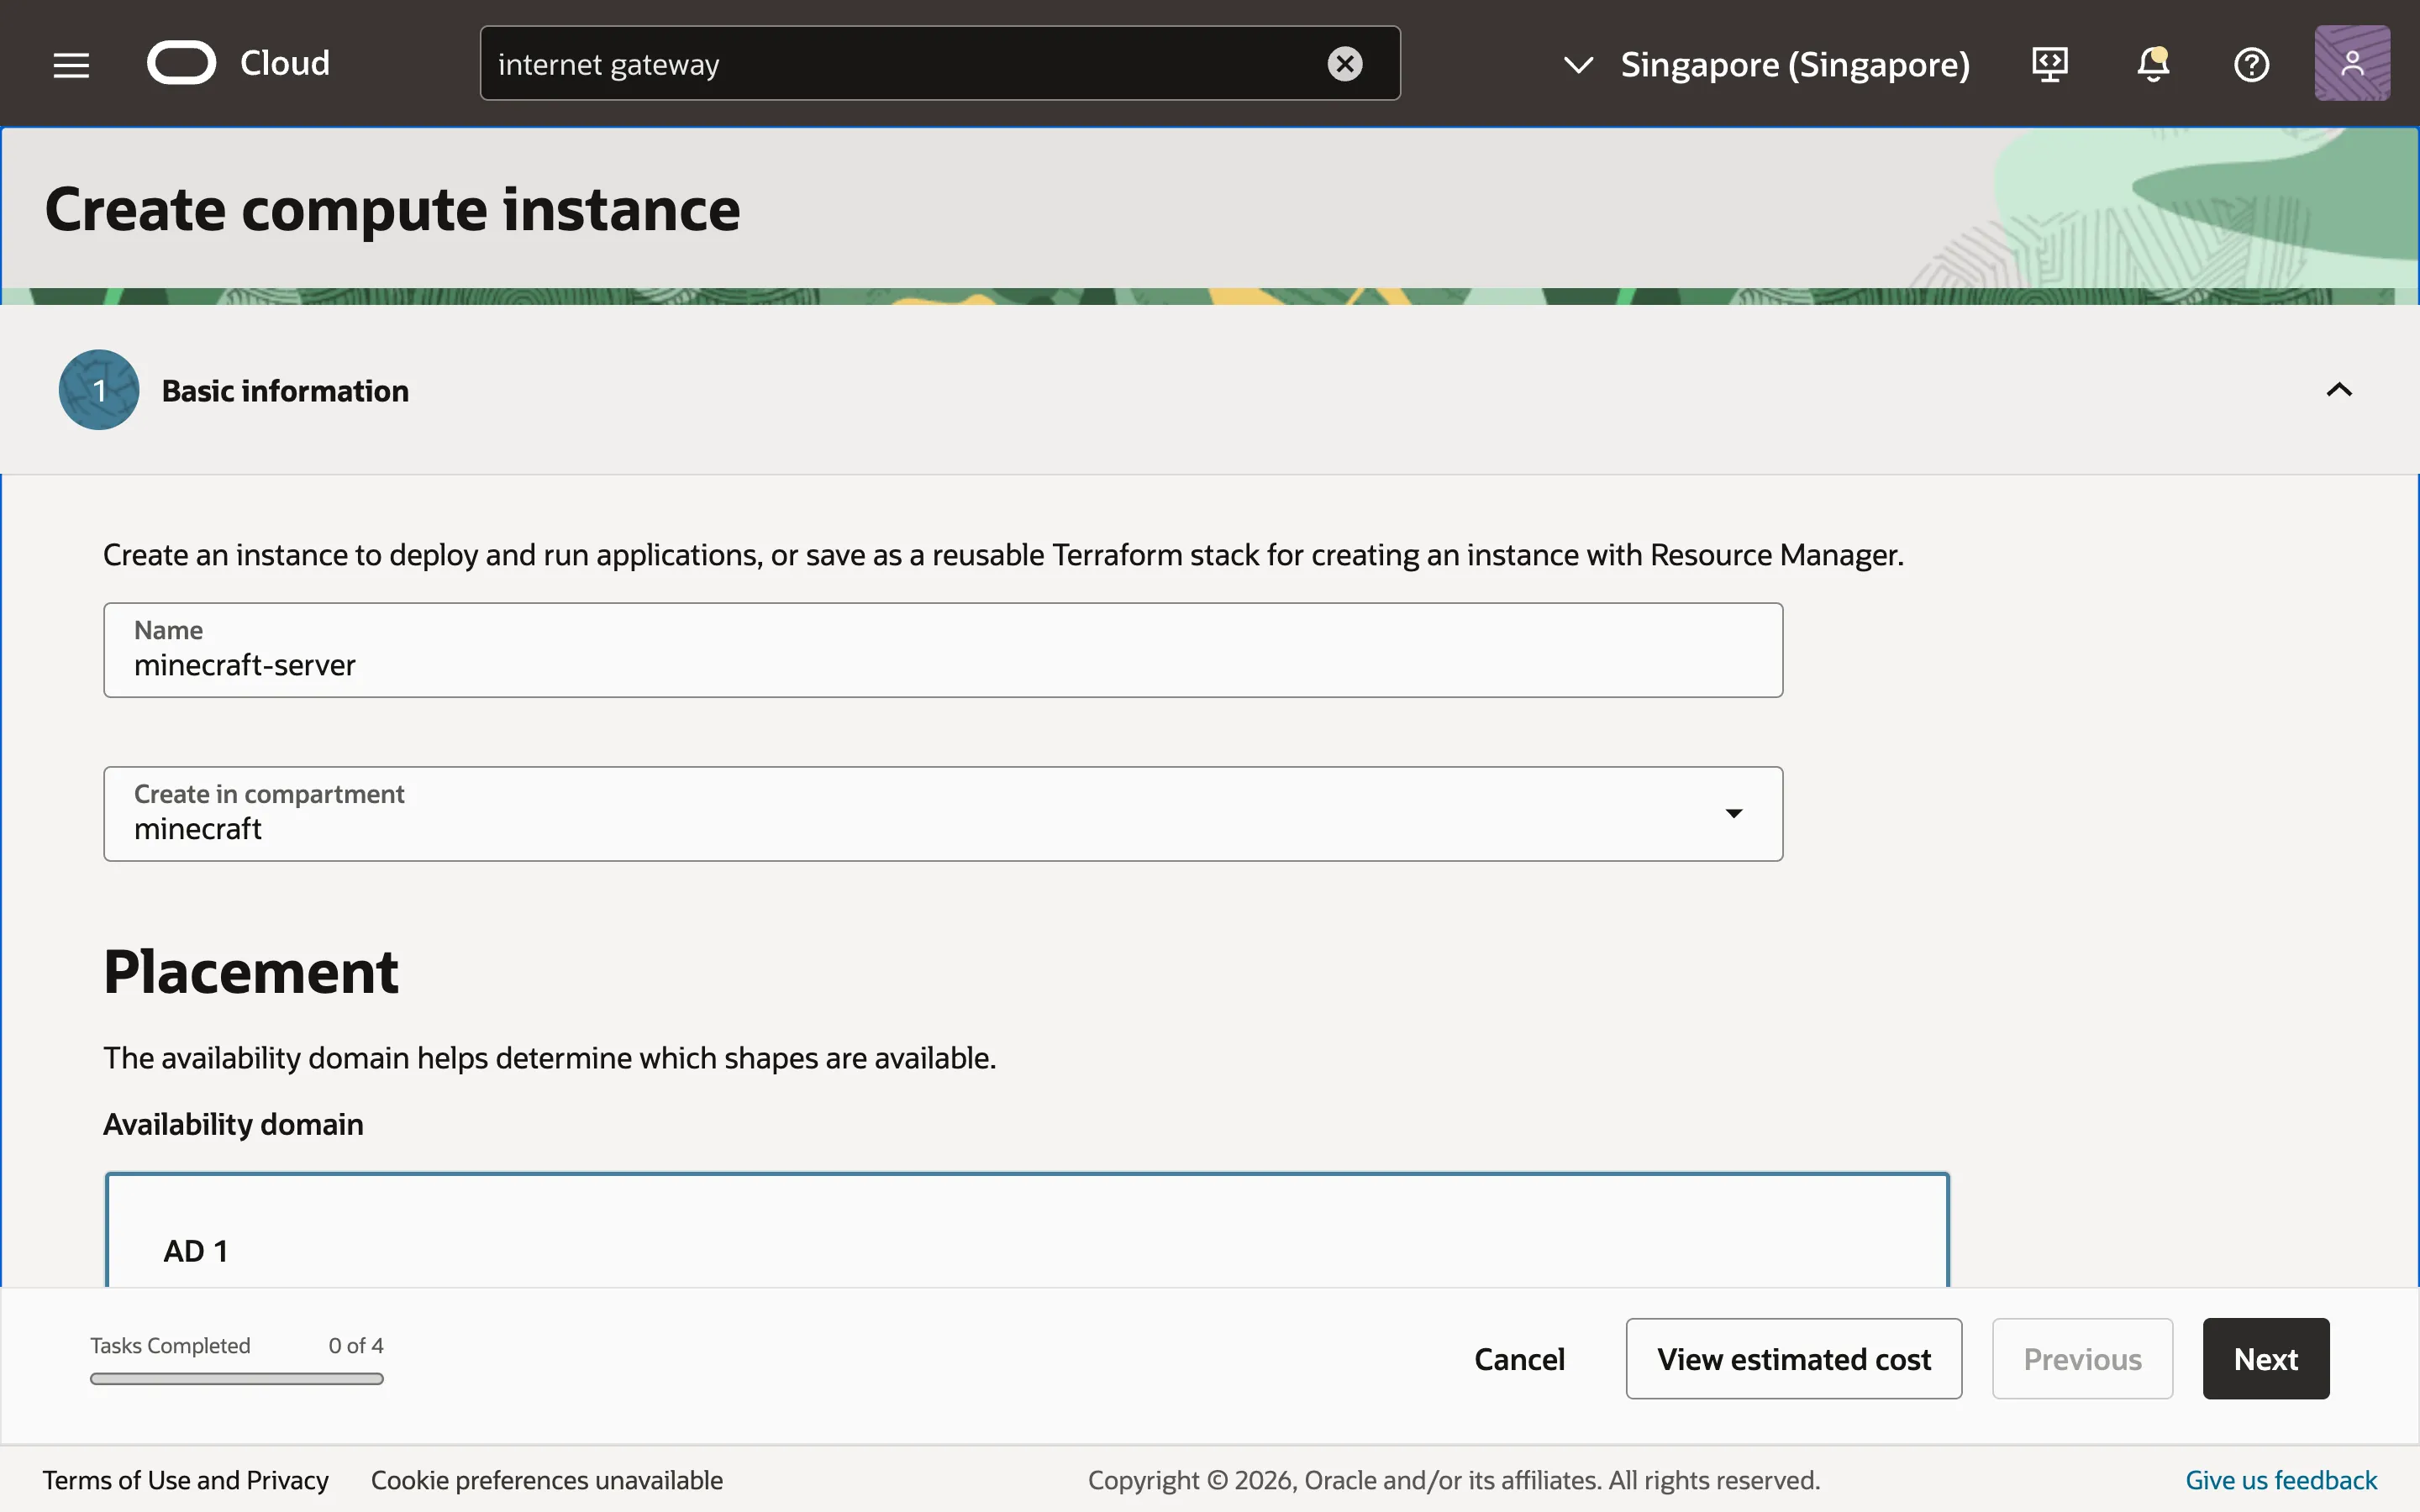
Task: Clear the search field with the X icon
Action: pos(1345,63)
